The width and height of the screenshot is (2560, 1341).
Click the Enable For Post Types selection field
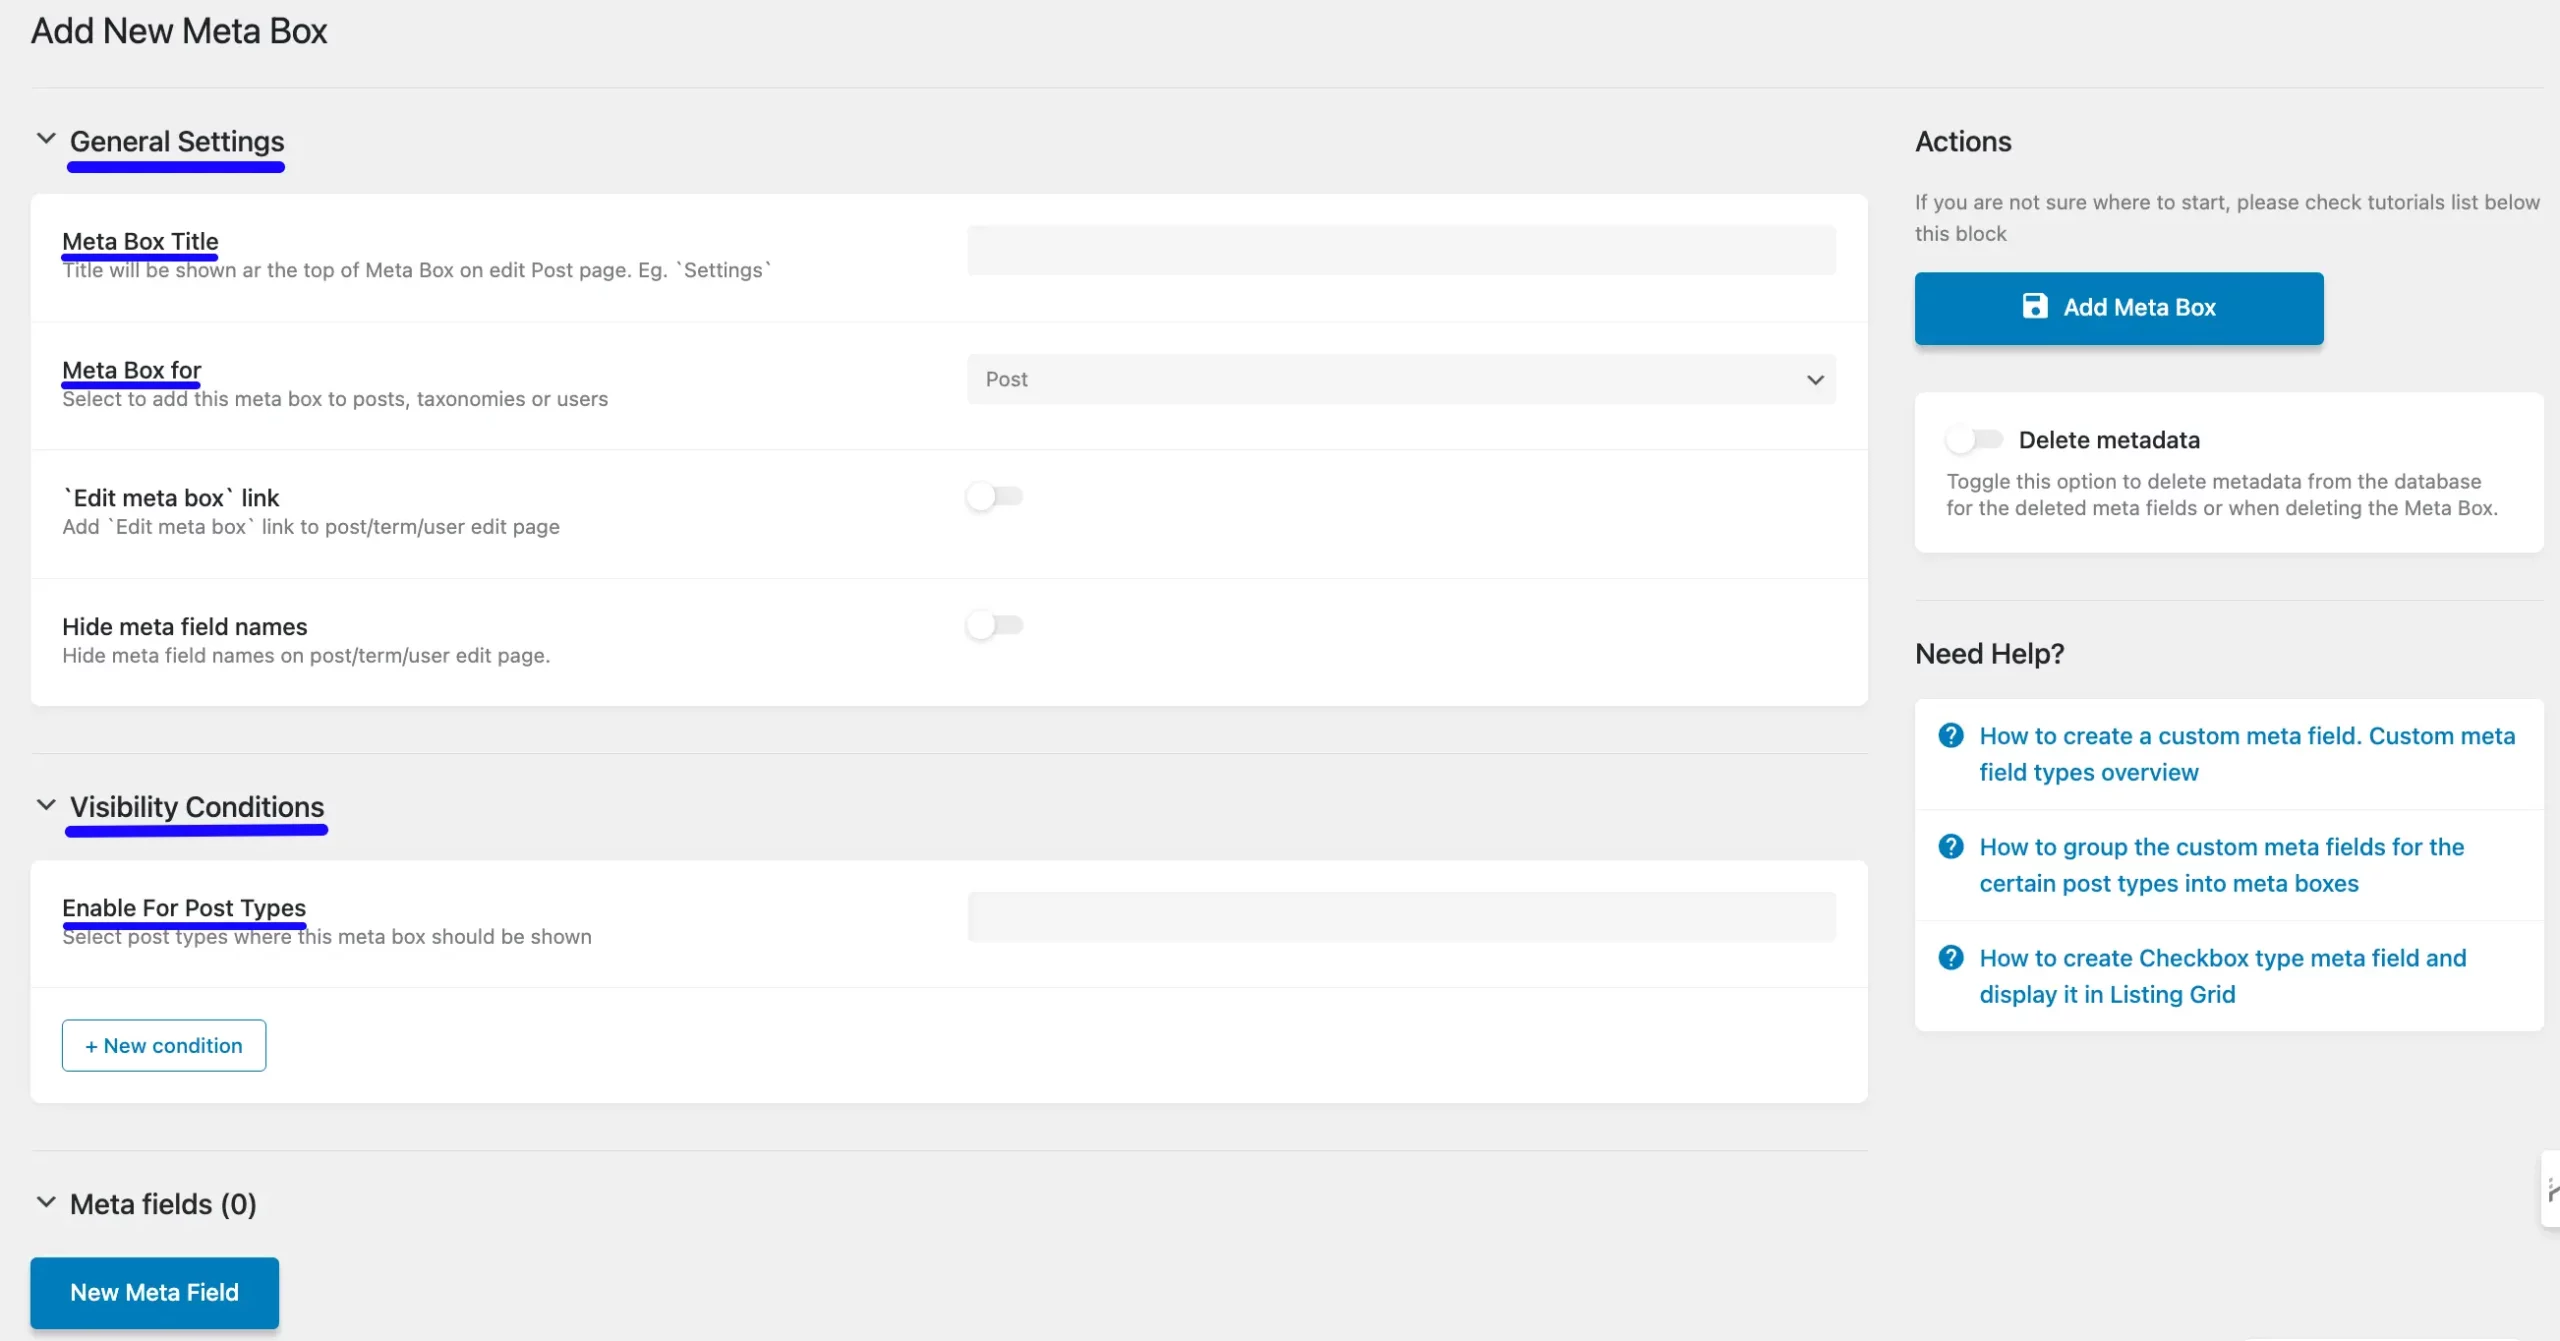1399,915
